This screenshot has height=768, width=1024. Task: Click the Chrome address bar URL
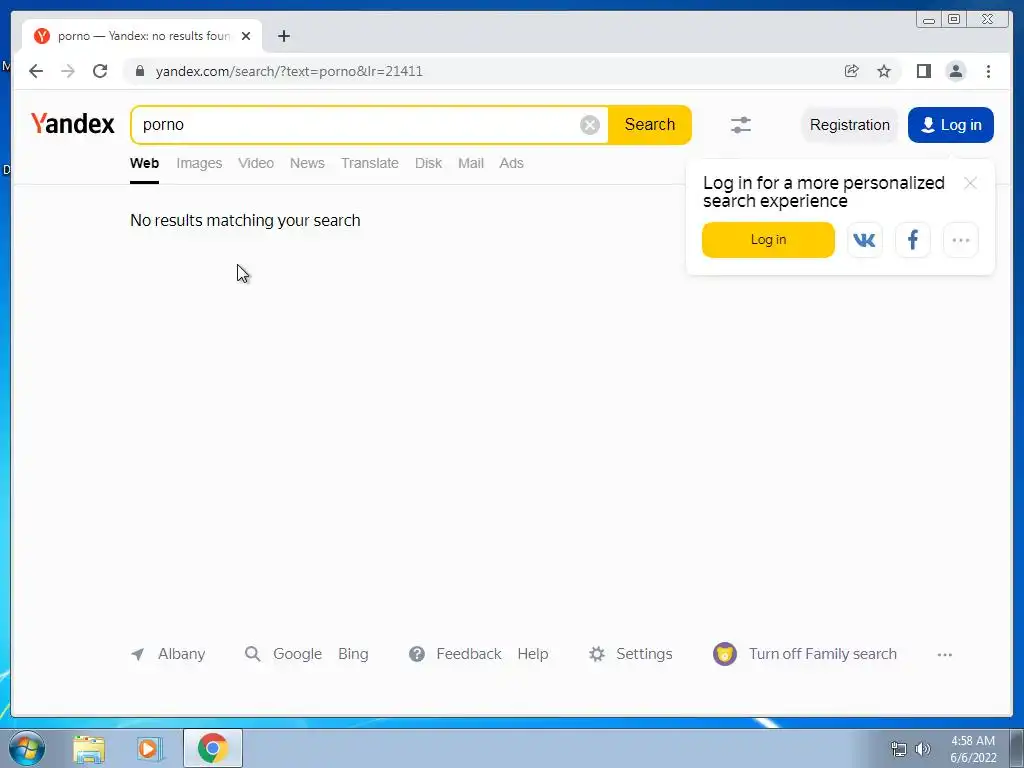(289, 71)
